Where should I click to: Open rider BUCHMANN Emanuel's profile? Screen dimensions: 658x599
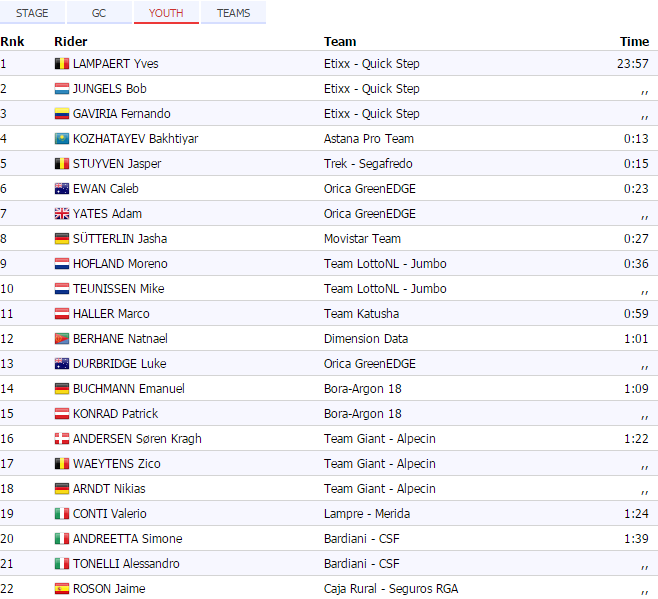coord(128,389)
